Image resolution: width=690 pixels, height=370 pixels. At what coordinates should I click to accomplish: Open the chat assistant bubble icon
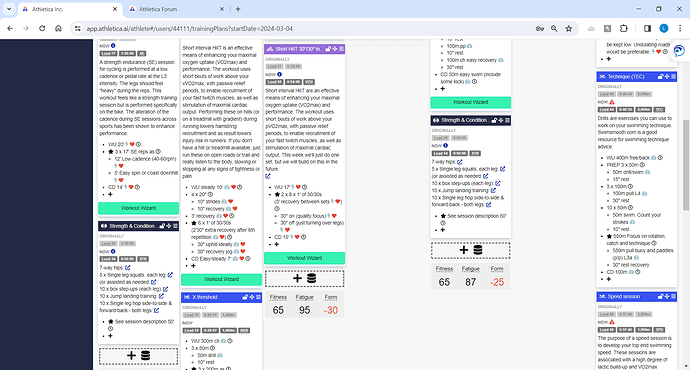click(x=679, y=51)
